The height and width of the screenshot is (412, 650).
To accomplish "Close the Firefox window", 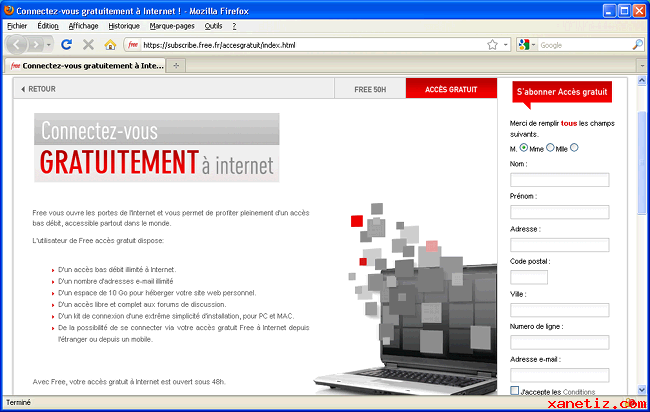I will coord(639,11).
